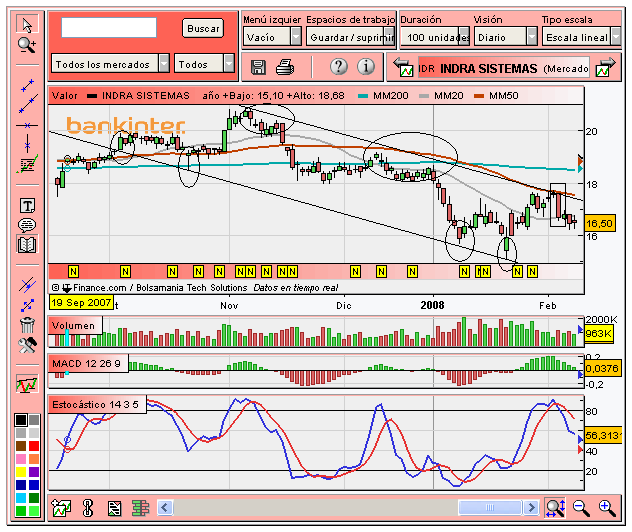Pick the red color swatch
The width and height of the screenshot is (632, 532).
[34, 446]
